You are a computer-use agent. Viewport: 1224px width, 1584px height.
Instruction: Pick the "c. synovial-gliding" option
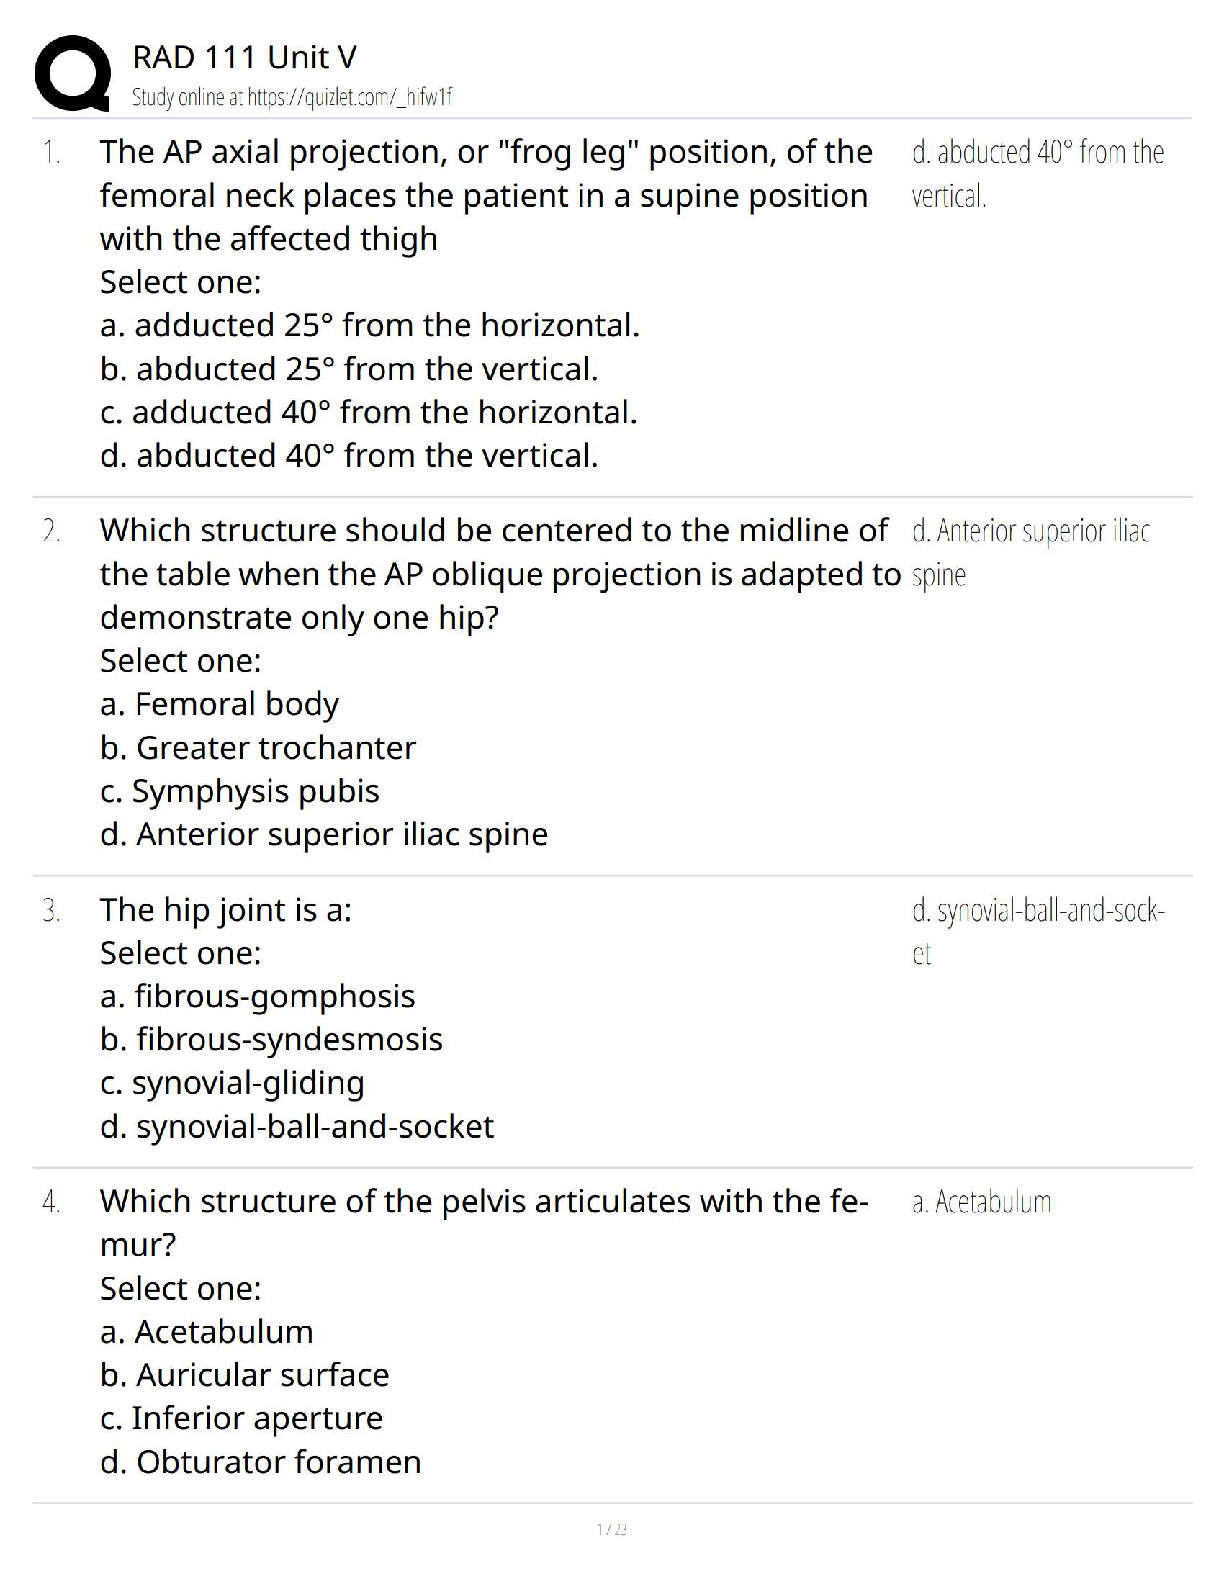(x=232, y=1083)
